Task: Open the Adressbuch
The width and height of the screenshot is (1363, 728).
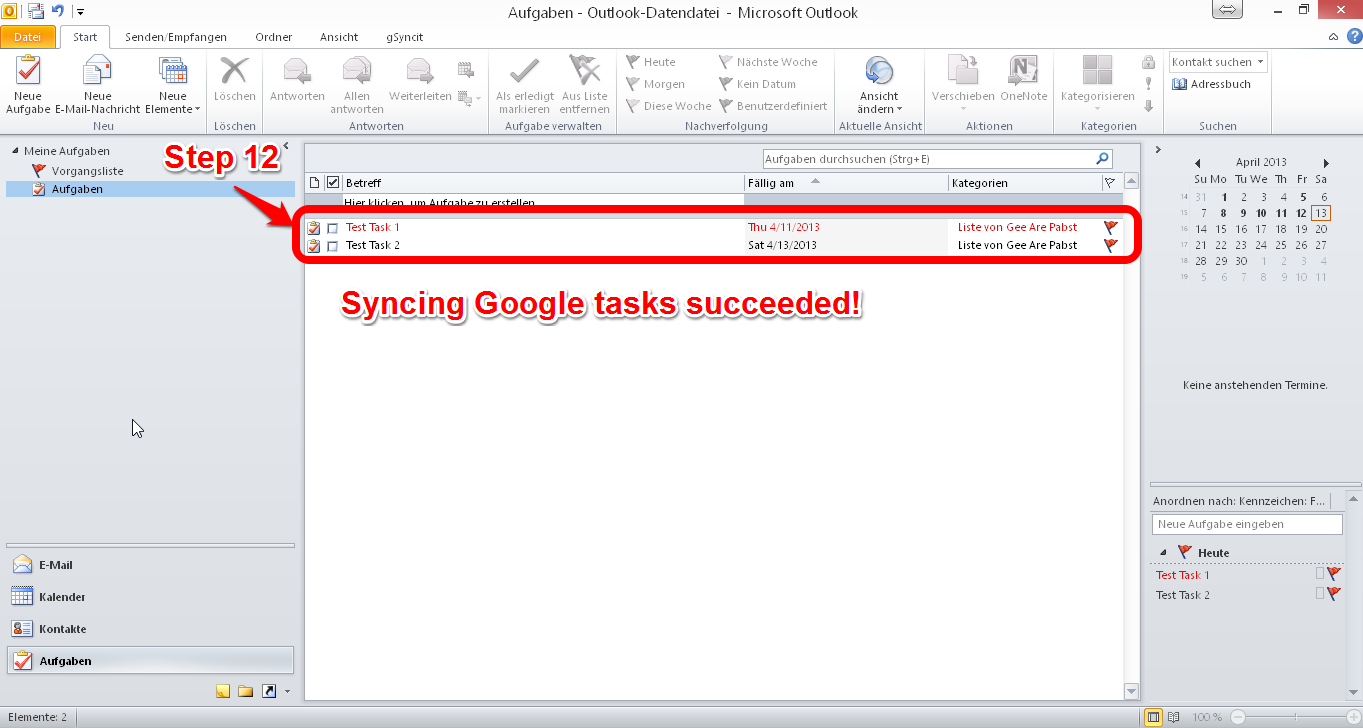Action: click(1211, 85)
